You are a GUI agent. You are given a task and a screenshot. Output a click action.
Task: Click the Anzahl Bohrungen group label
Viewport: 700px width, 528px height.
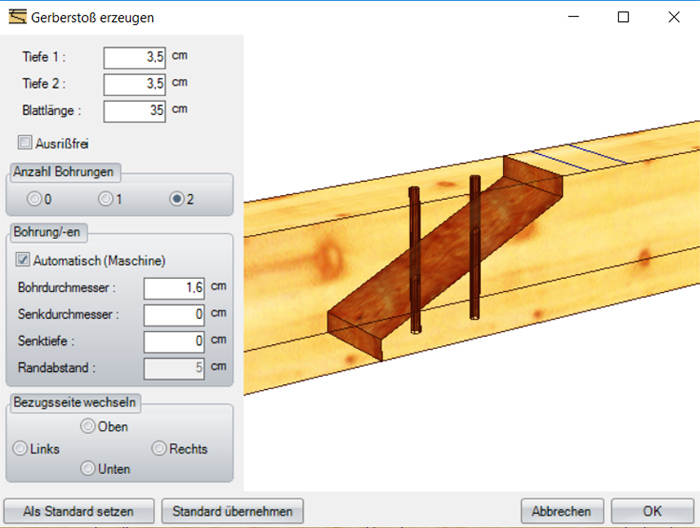click(x=63, y=172)
